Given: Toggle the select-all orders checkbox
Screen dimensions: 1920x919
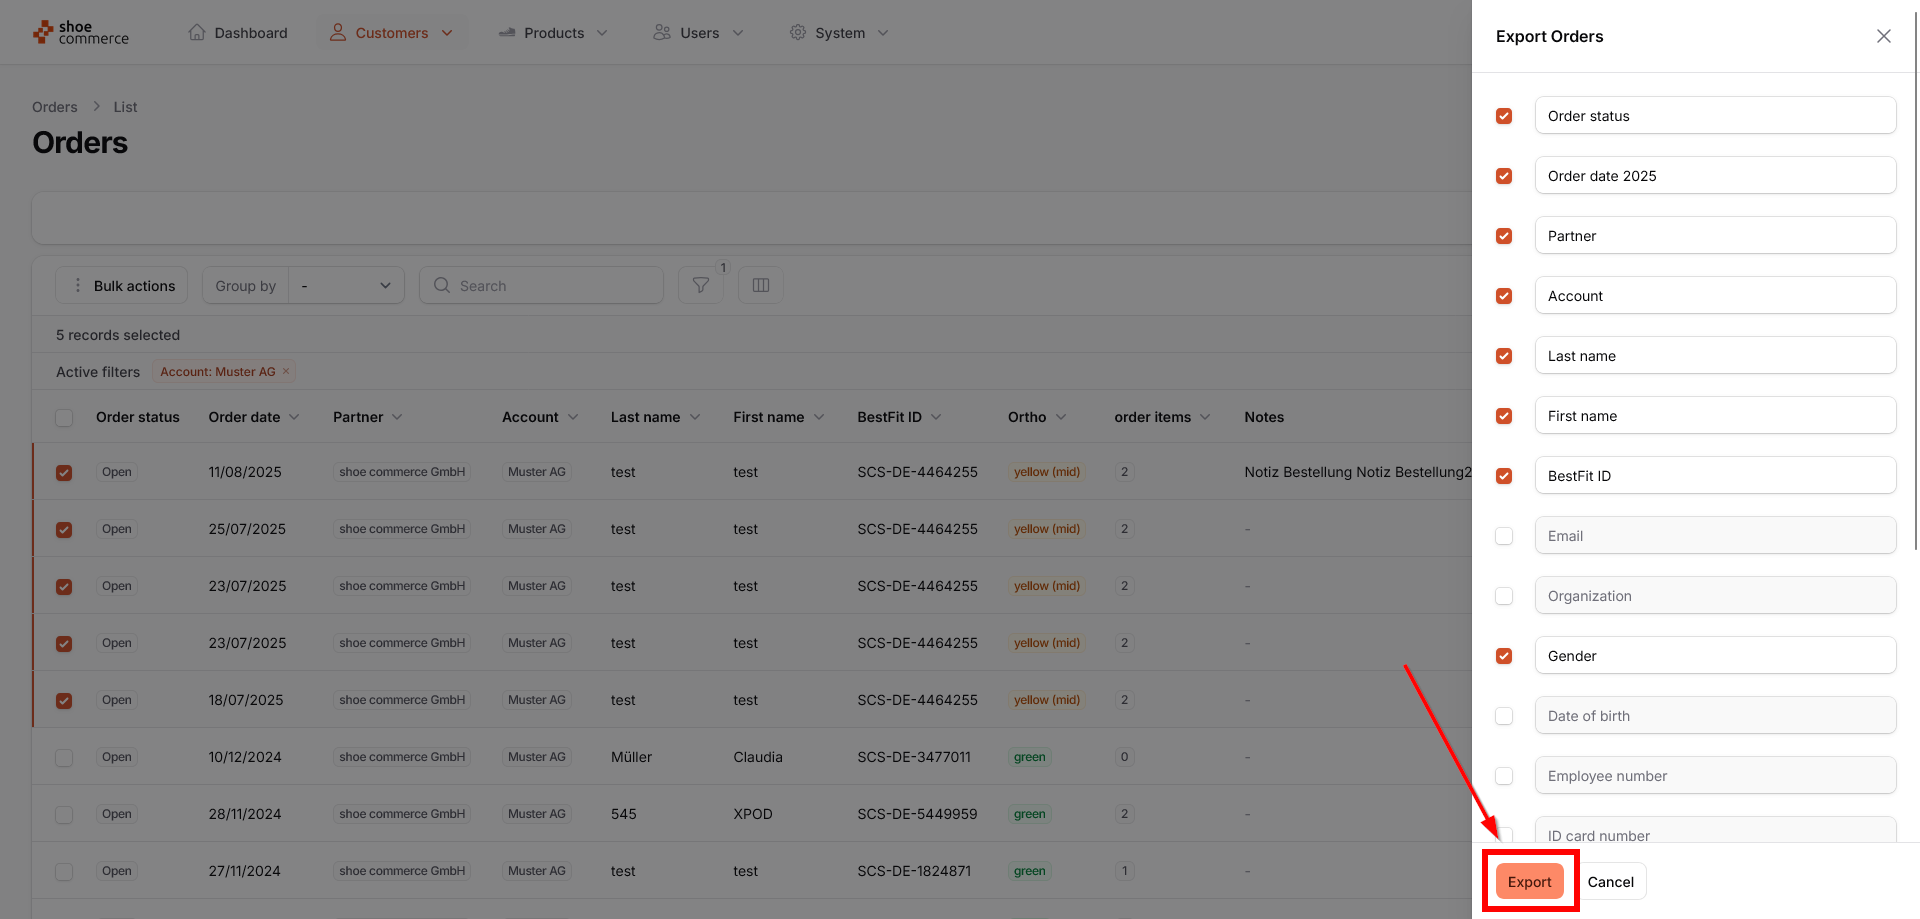Looking at the screenshot, I should pos(64,418).
